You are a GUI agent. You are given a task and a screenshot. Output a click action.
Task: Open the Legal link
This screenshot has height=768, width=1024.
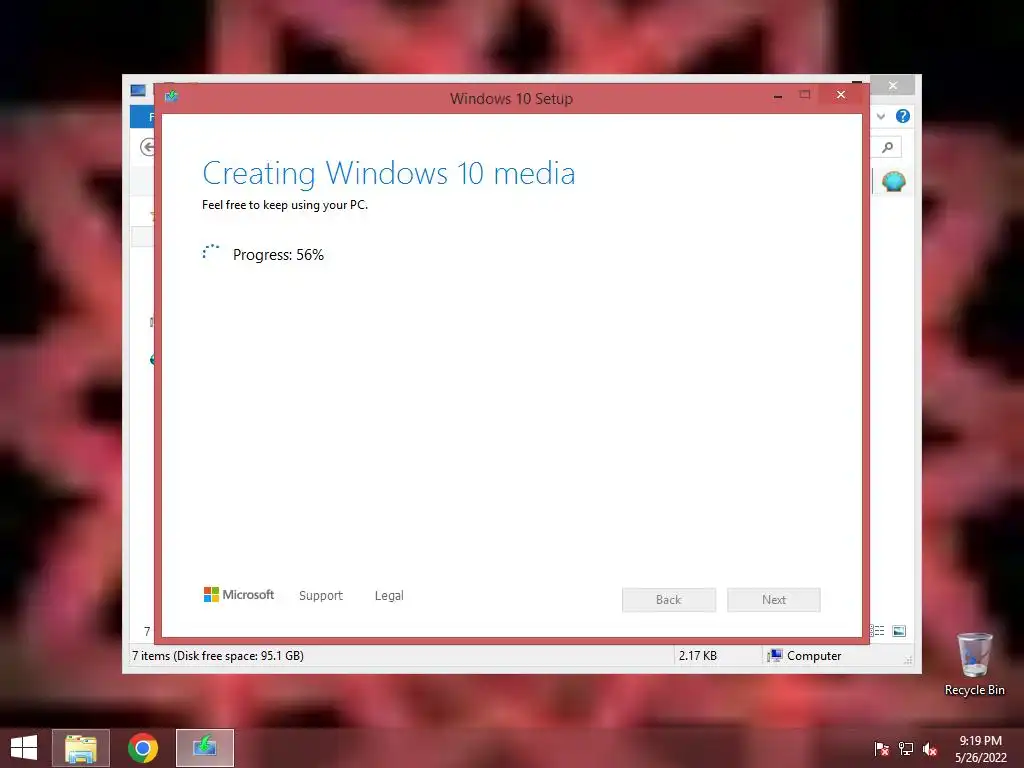pos(389,596)
